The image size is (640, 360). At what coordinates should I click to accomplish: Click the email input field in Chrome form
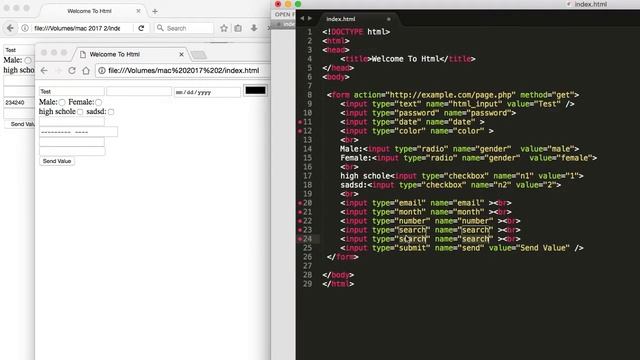(71, 122)
